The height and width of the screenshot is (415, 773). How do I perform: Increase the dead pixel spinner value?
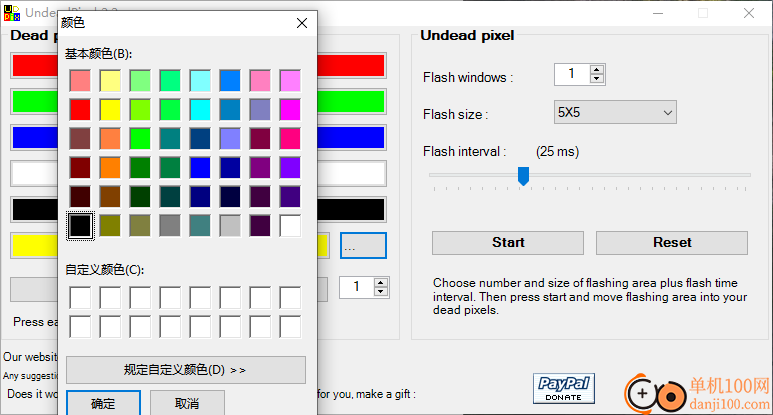coord(380,282)
